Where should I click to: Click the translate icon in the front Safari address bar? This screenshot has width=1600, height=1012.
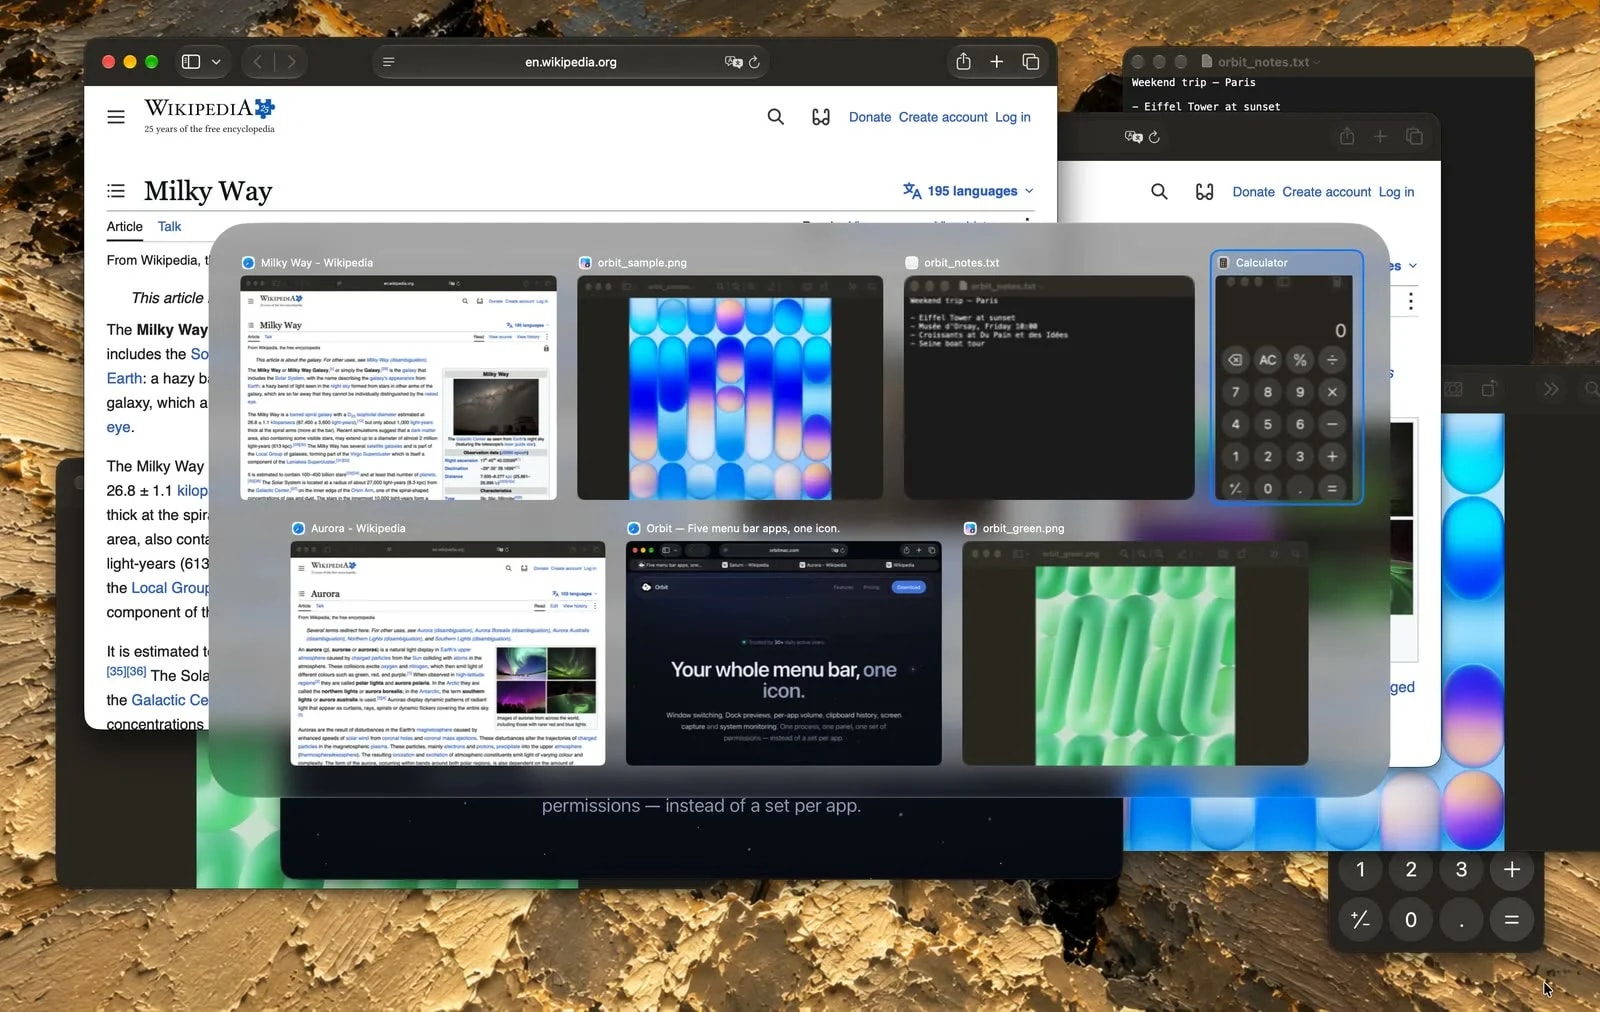733,62
